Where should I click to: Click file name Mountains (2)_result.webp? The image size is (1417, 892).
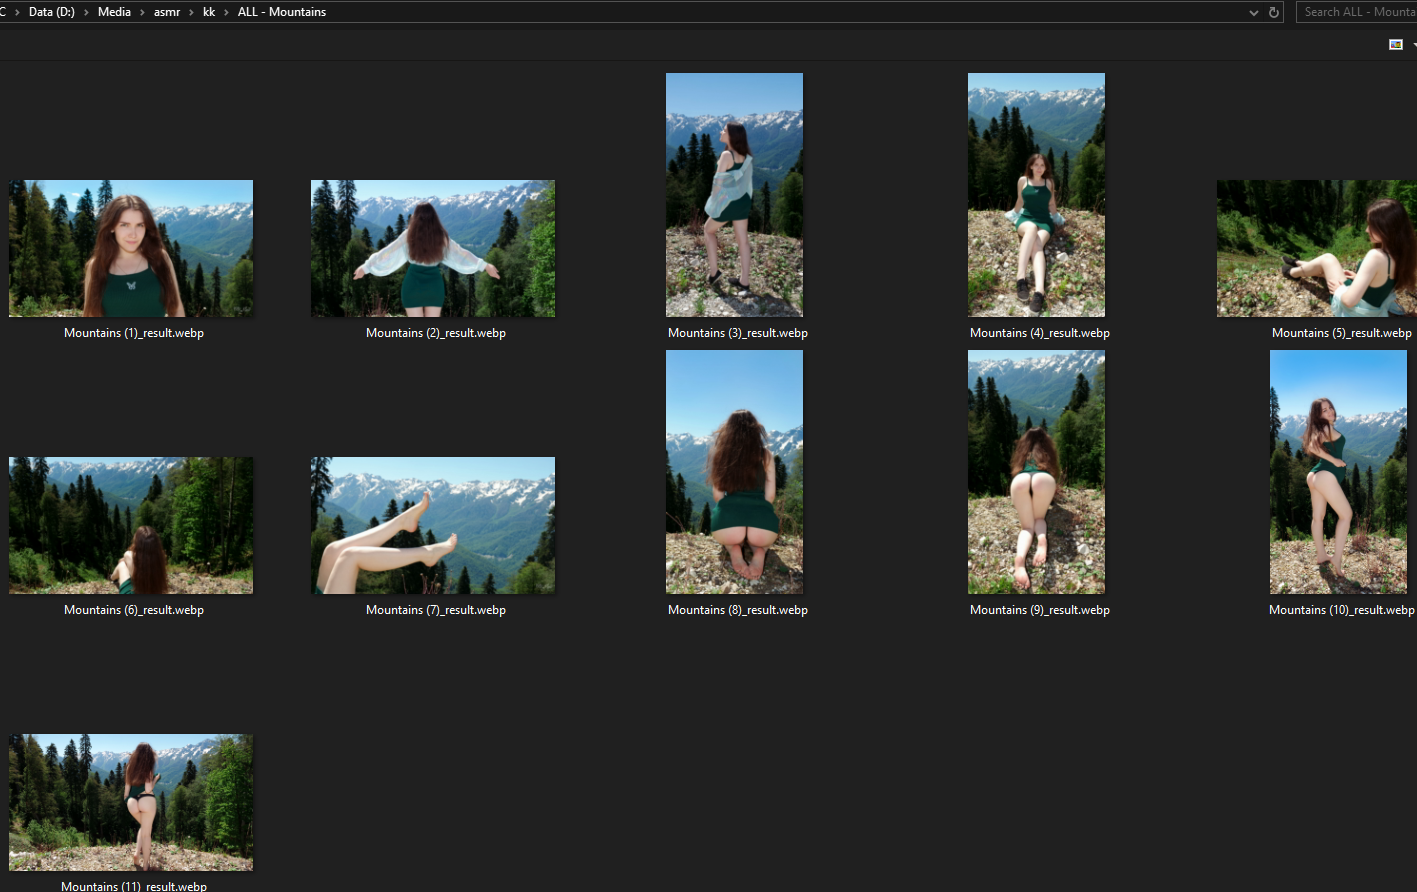(436, 333)
